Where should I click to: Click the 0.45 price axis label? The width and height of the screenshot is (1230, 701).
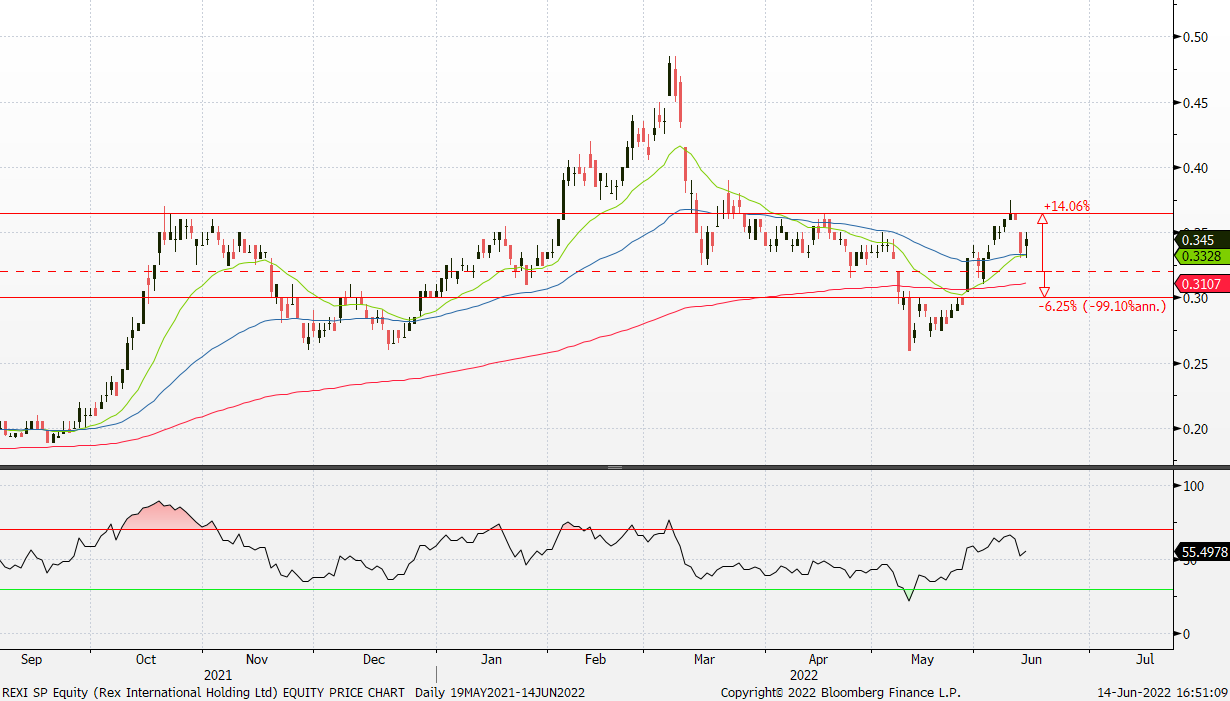coord(1194,103)
